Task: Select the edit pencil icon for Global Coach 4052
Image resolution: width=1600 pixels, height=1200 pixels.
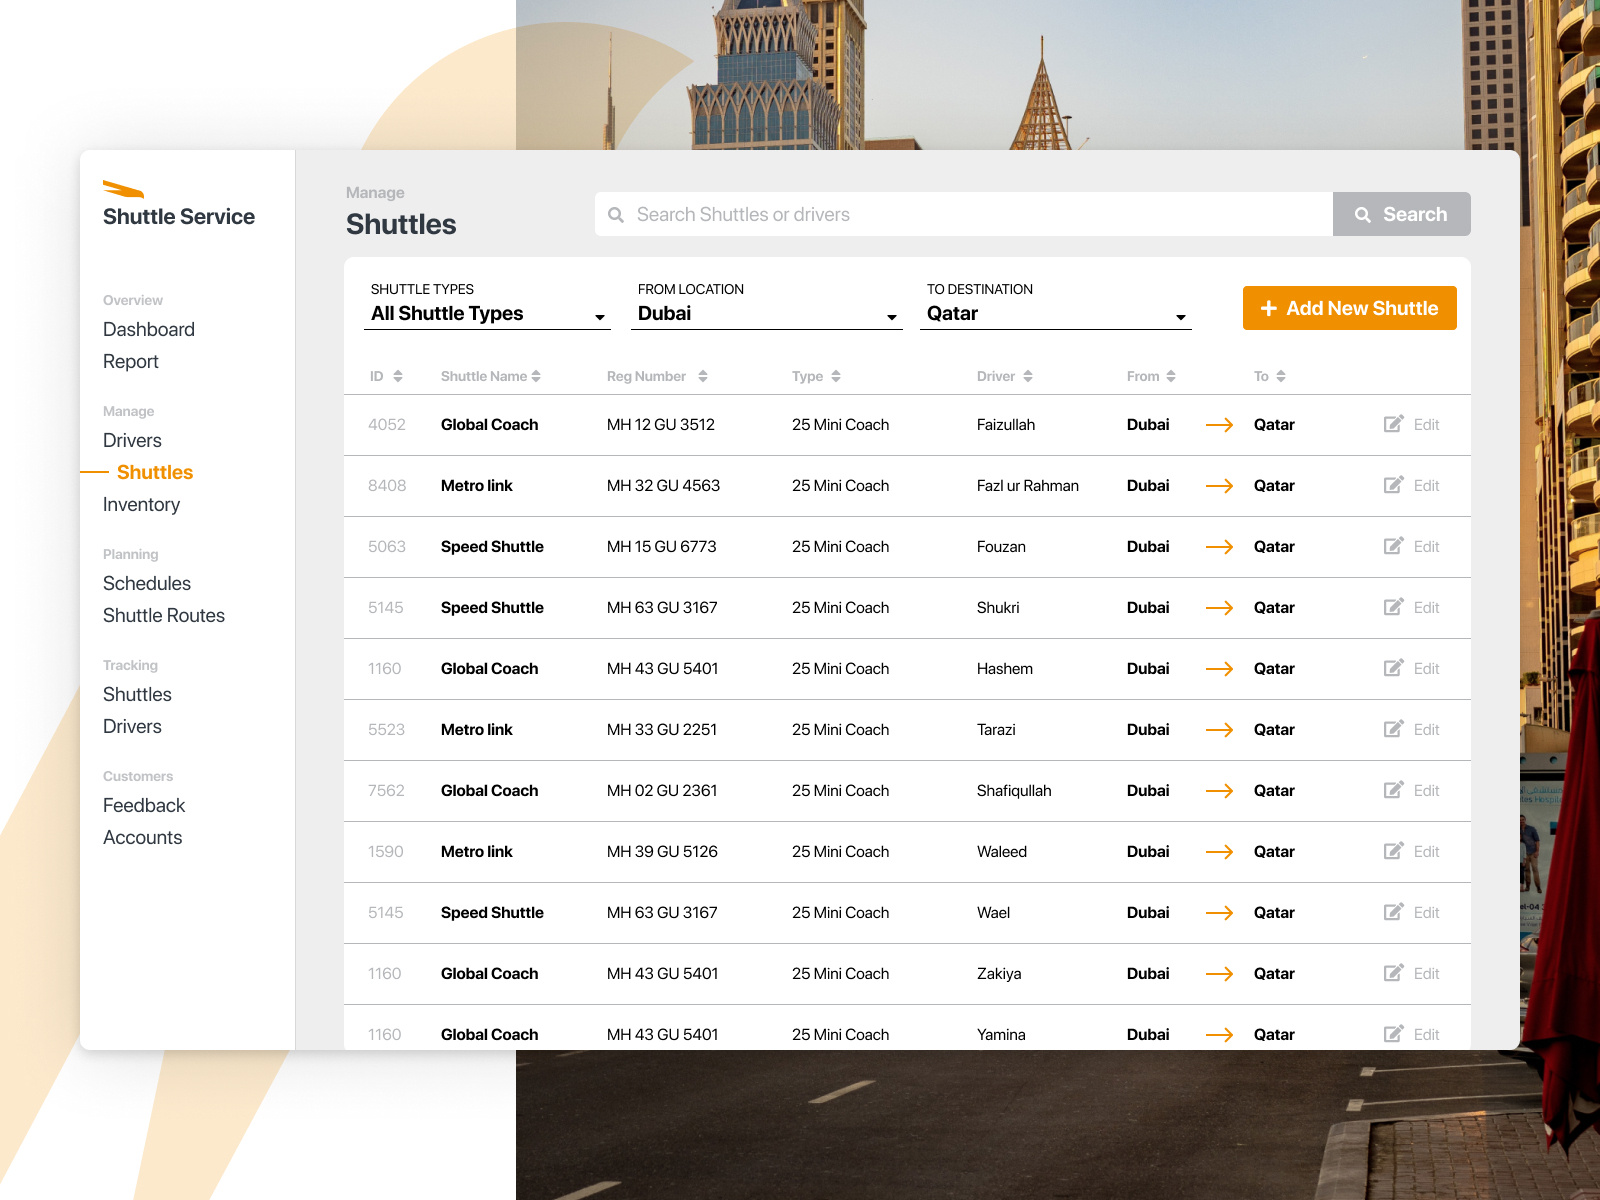Action: [x=1394, y=424]
